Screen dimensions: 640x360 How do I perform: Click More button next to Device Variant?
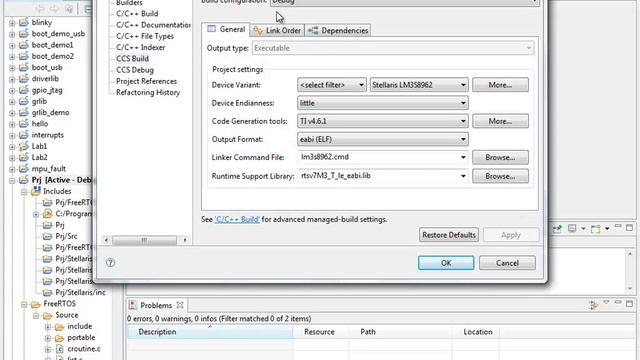pyautogui.click(x=500, y=85)
